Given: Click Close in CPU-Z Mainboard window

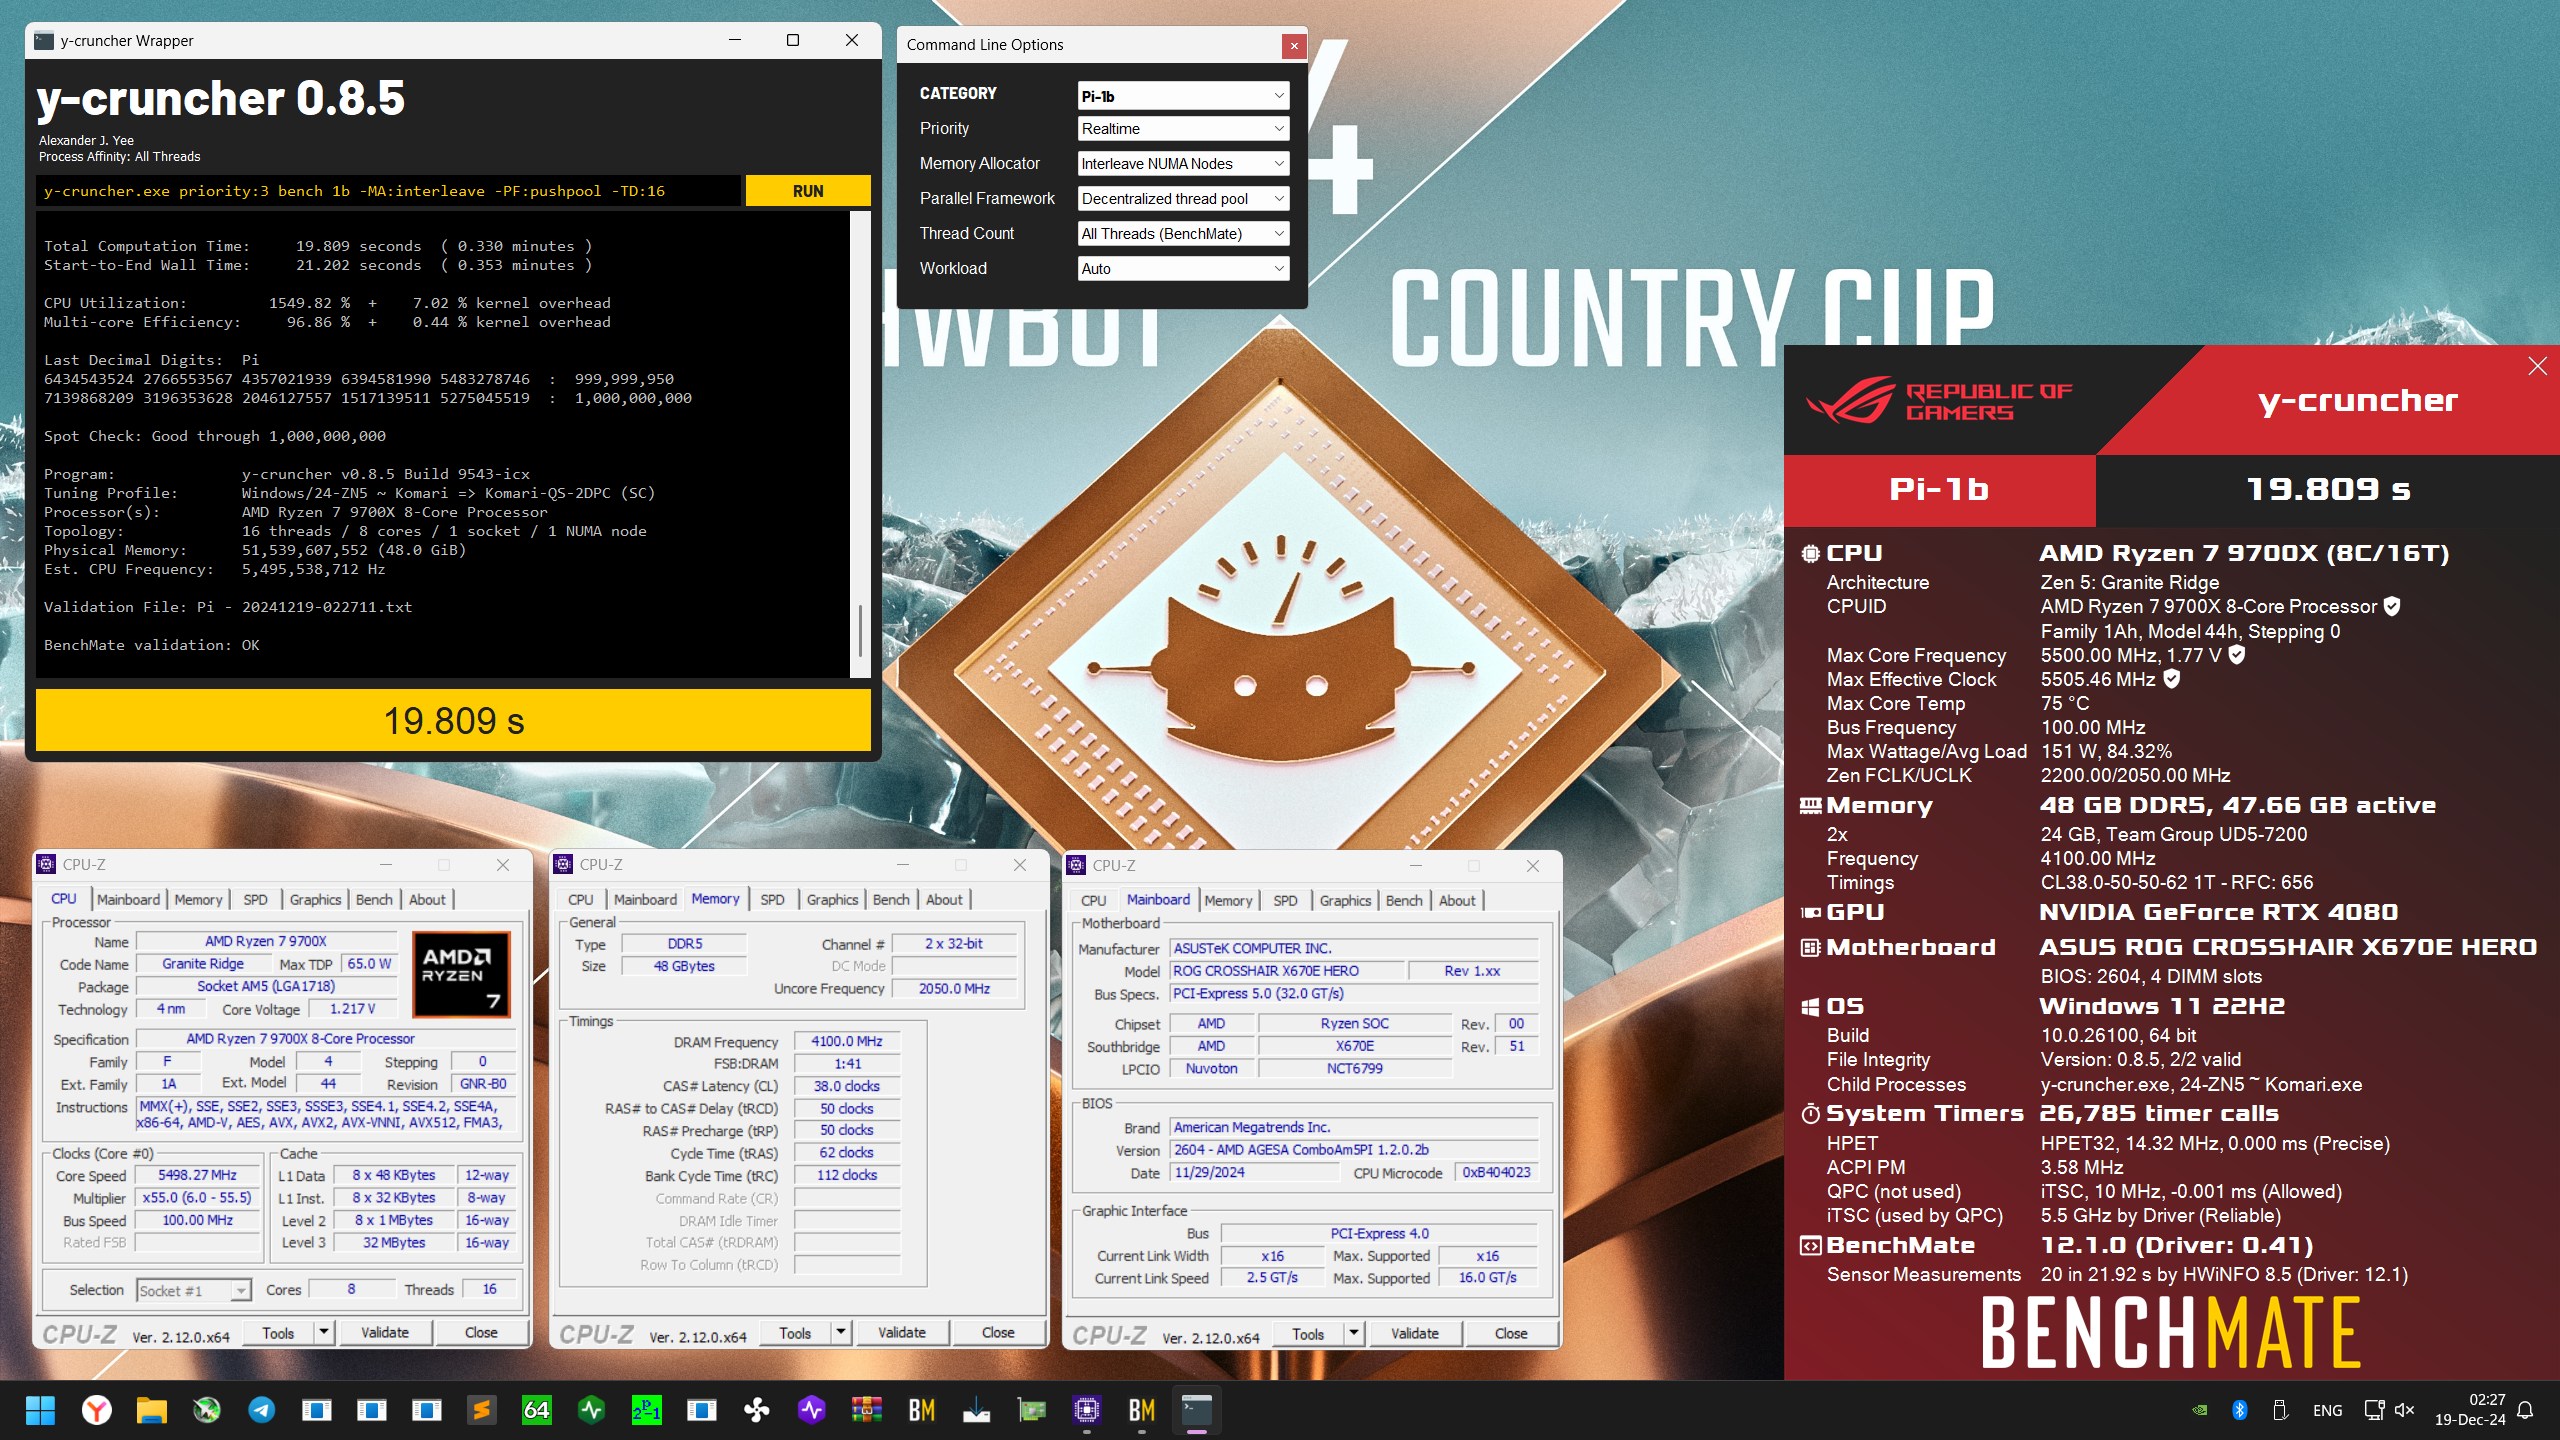Looking at the screenshot, I should [1511, 1333].
